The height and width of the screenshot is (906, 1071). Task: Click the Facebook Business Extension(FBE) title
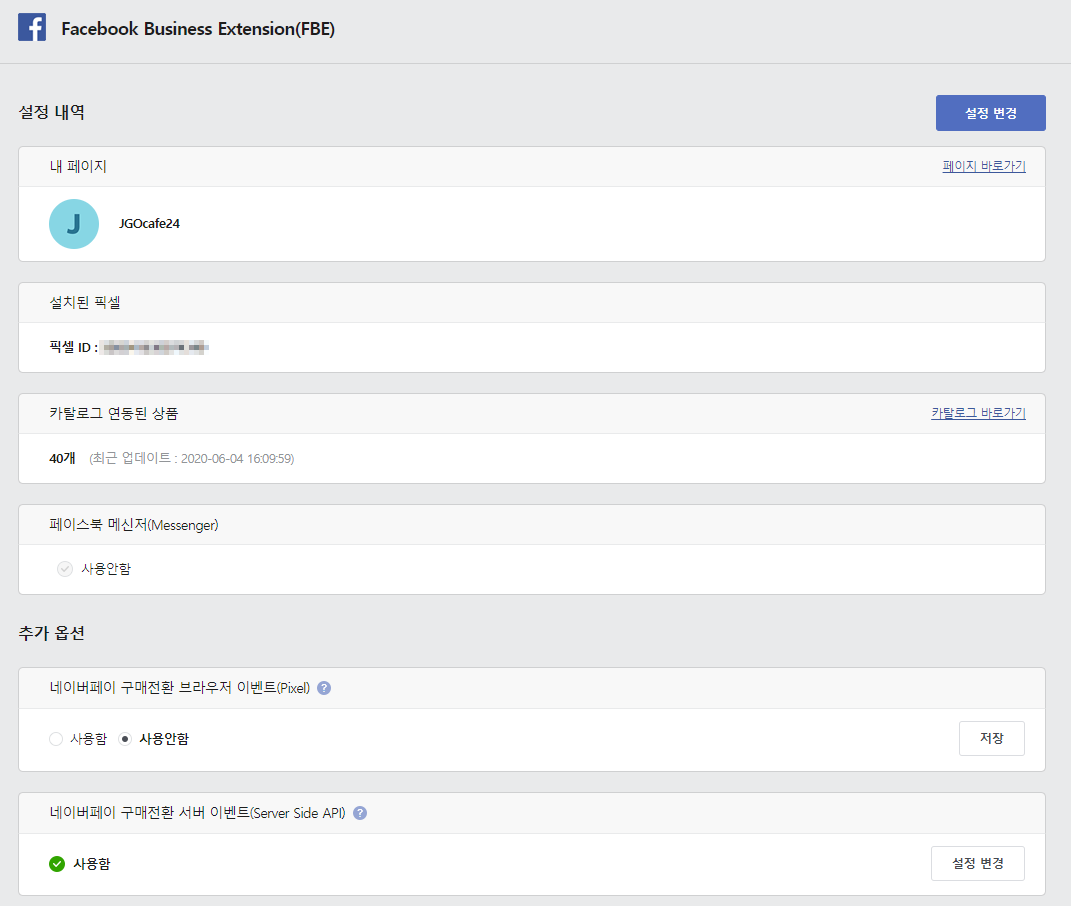198,29
